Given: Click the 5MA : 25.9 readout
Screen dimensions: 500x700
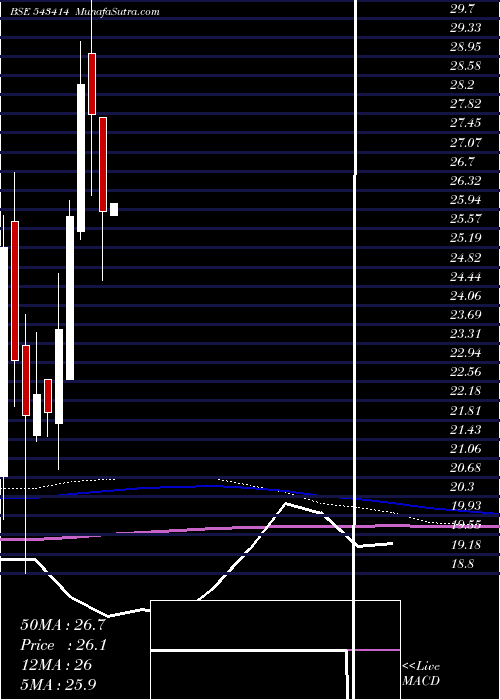Looking at the screenshot, I should click(58, 684).
